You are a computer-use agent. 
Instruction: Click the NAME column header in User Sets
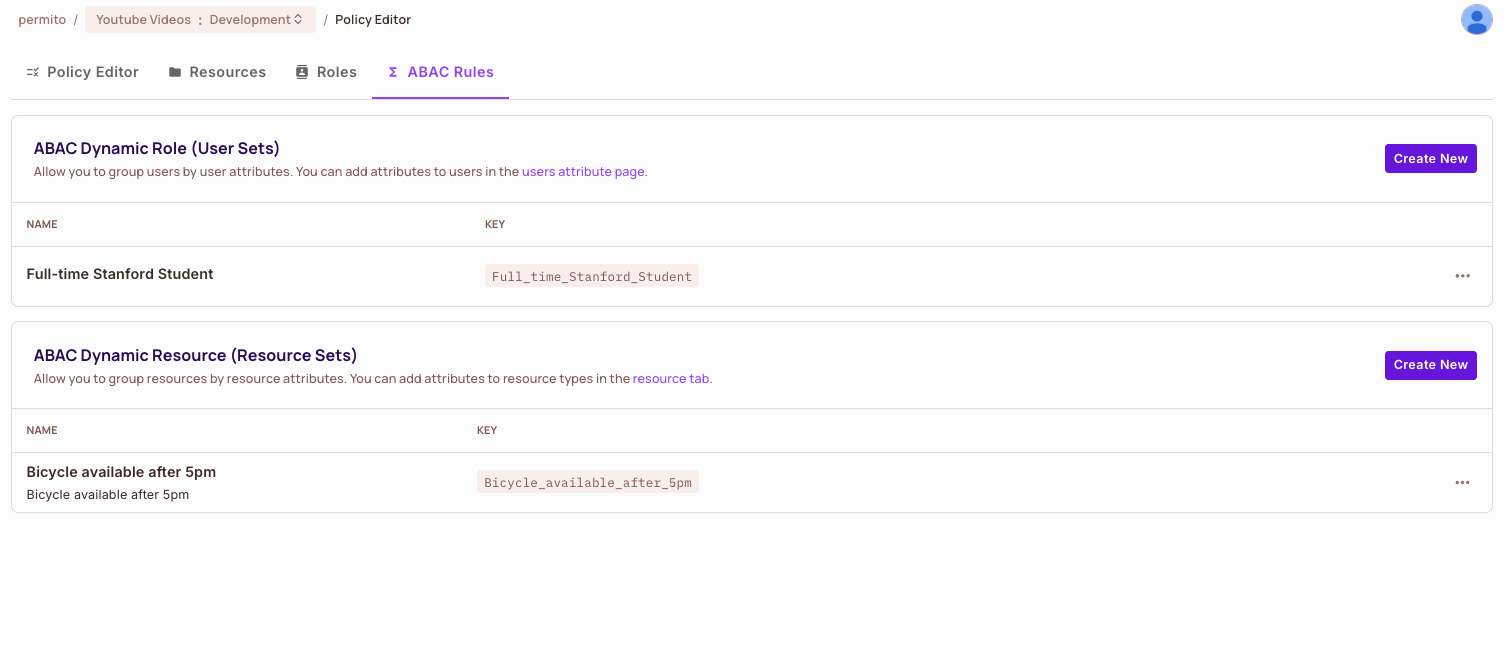tap(42, 225)
